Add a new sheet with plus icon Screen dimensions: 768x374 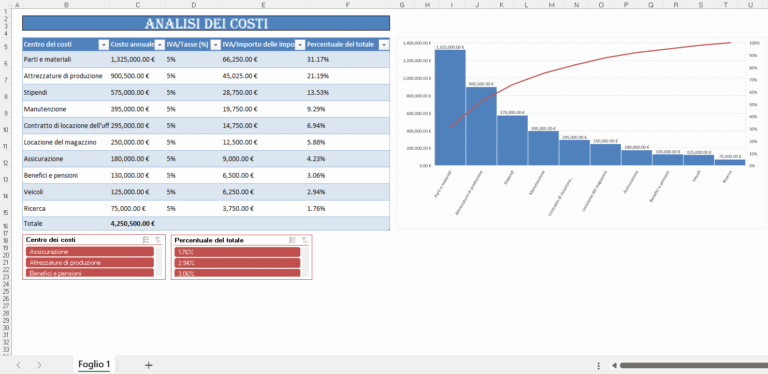(149, 365)
